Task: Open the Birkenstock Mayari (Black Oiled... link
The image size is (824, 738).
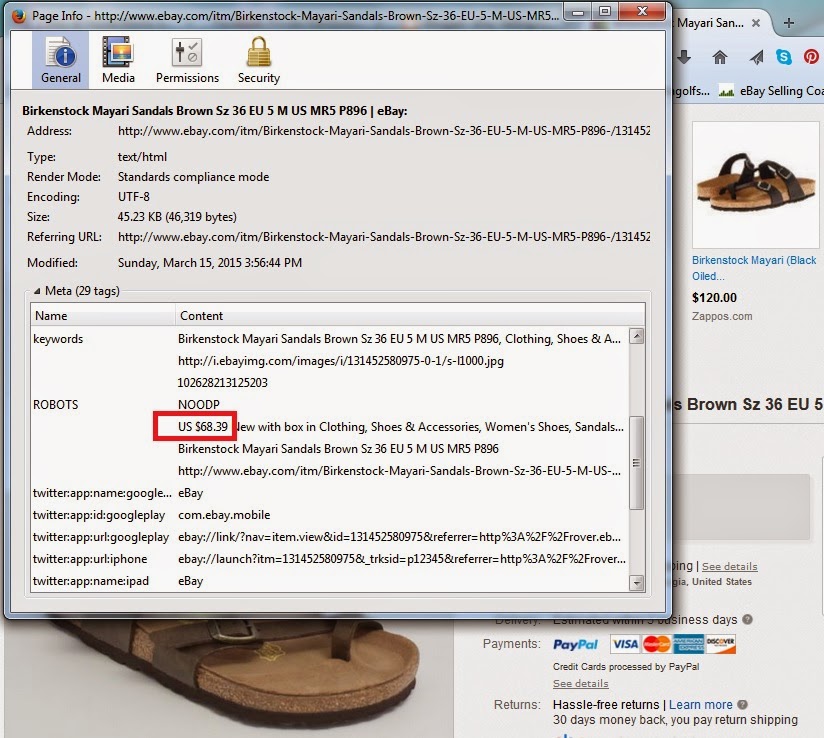Action: (x=754, y=268)
